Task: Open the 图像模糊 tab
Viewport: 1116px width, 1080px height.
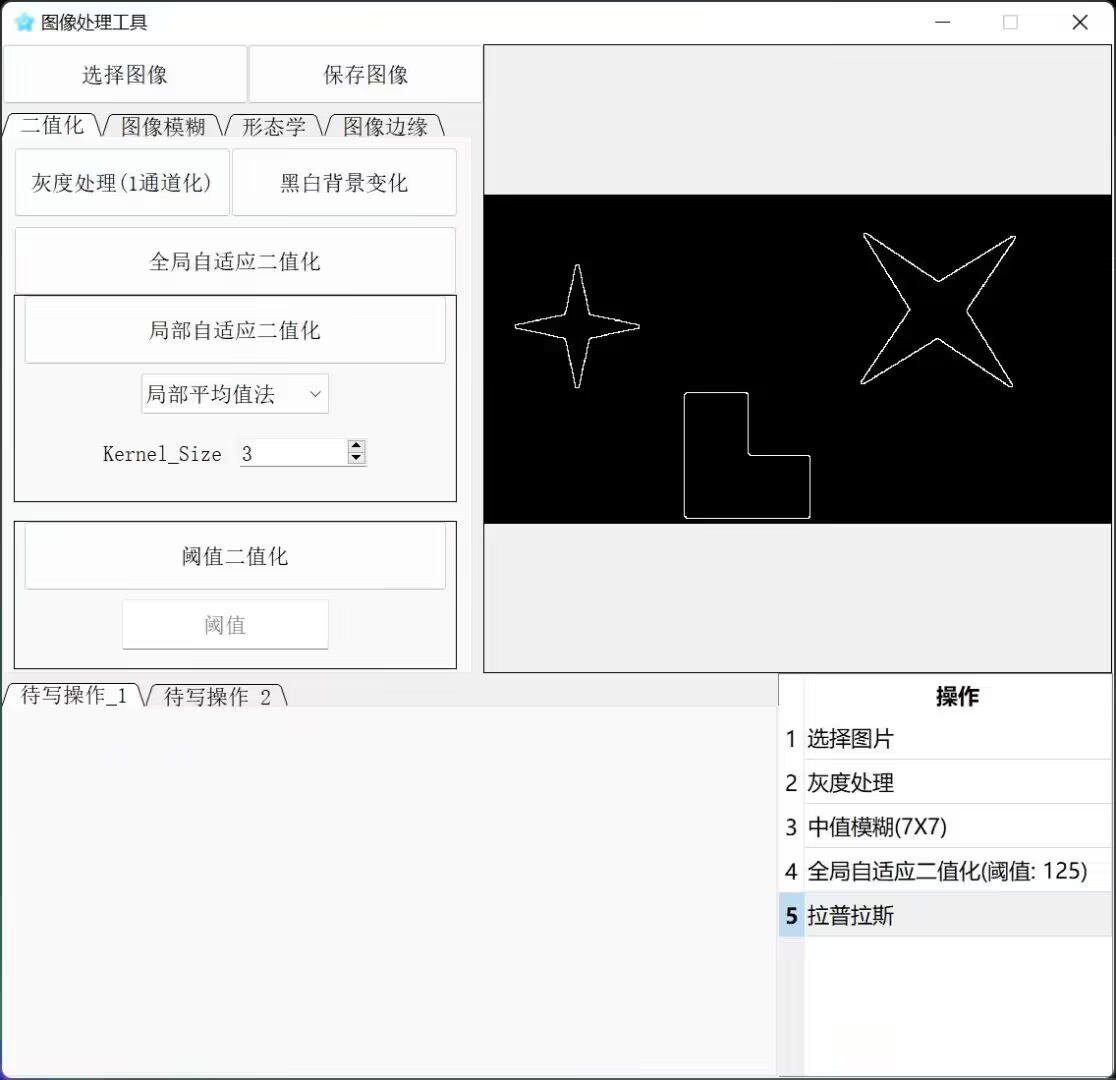Action: [x=163, y=126]
